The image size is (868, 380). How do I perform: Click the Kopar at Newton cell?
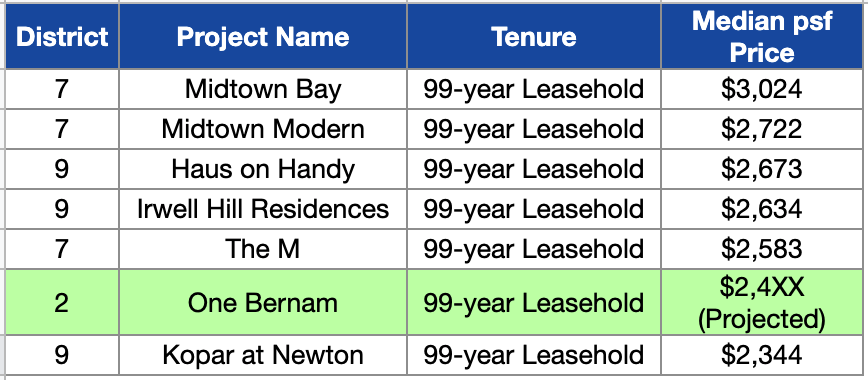(263, 355)
